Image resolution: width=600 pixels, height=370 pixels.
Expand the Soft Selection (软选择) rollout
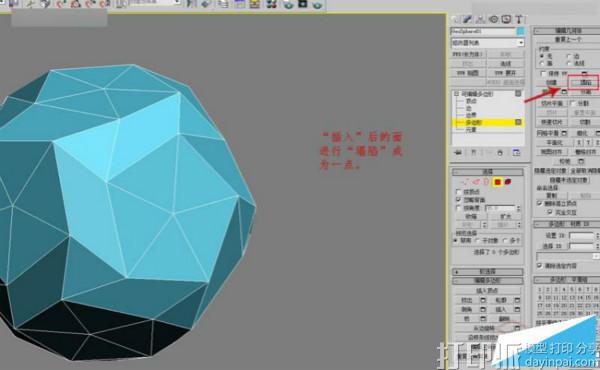[488, 271]
